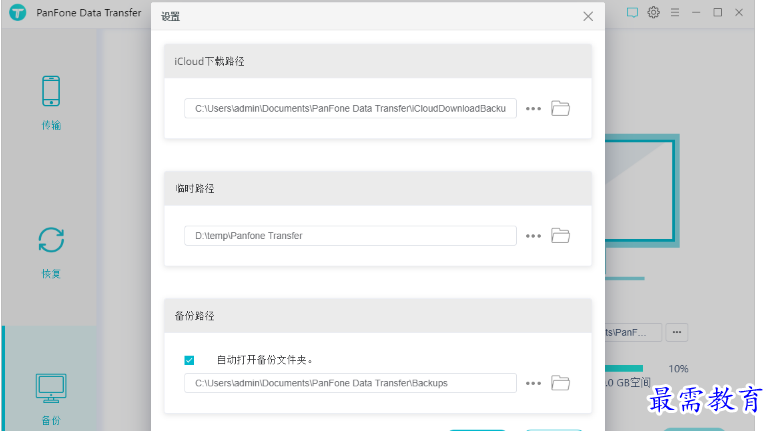Browse for backup path via dots button

coord(533,383)
